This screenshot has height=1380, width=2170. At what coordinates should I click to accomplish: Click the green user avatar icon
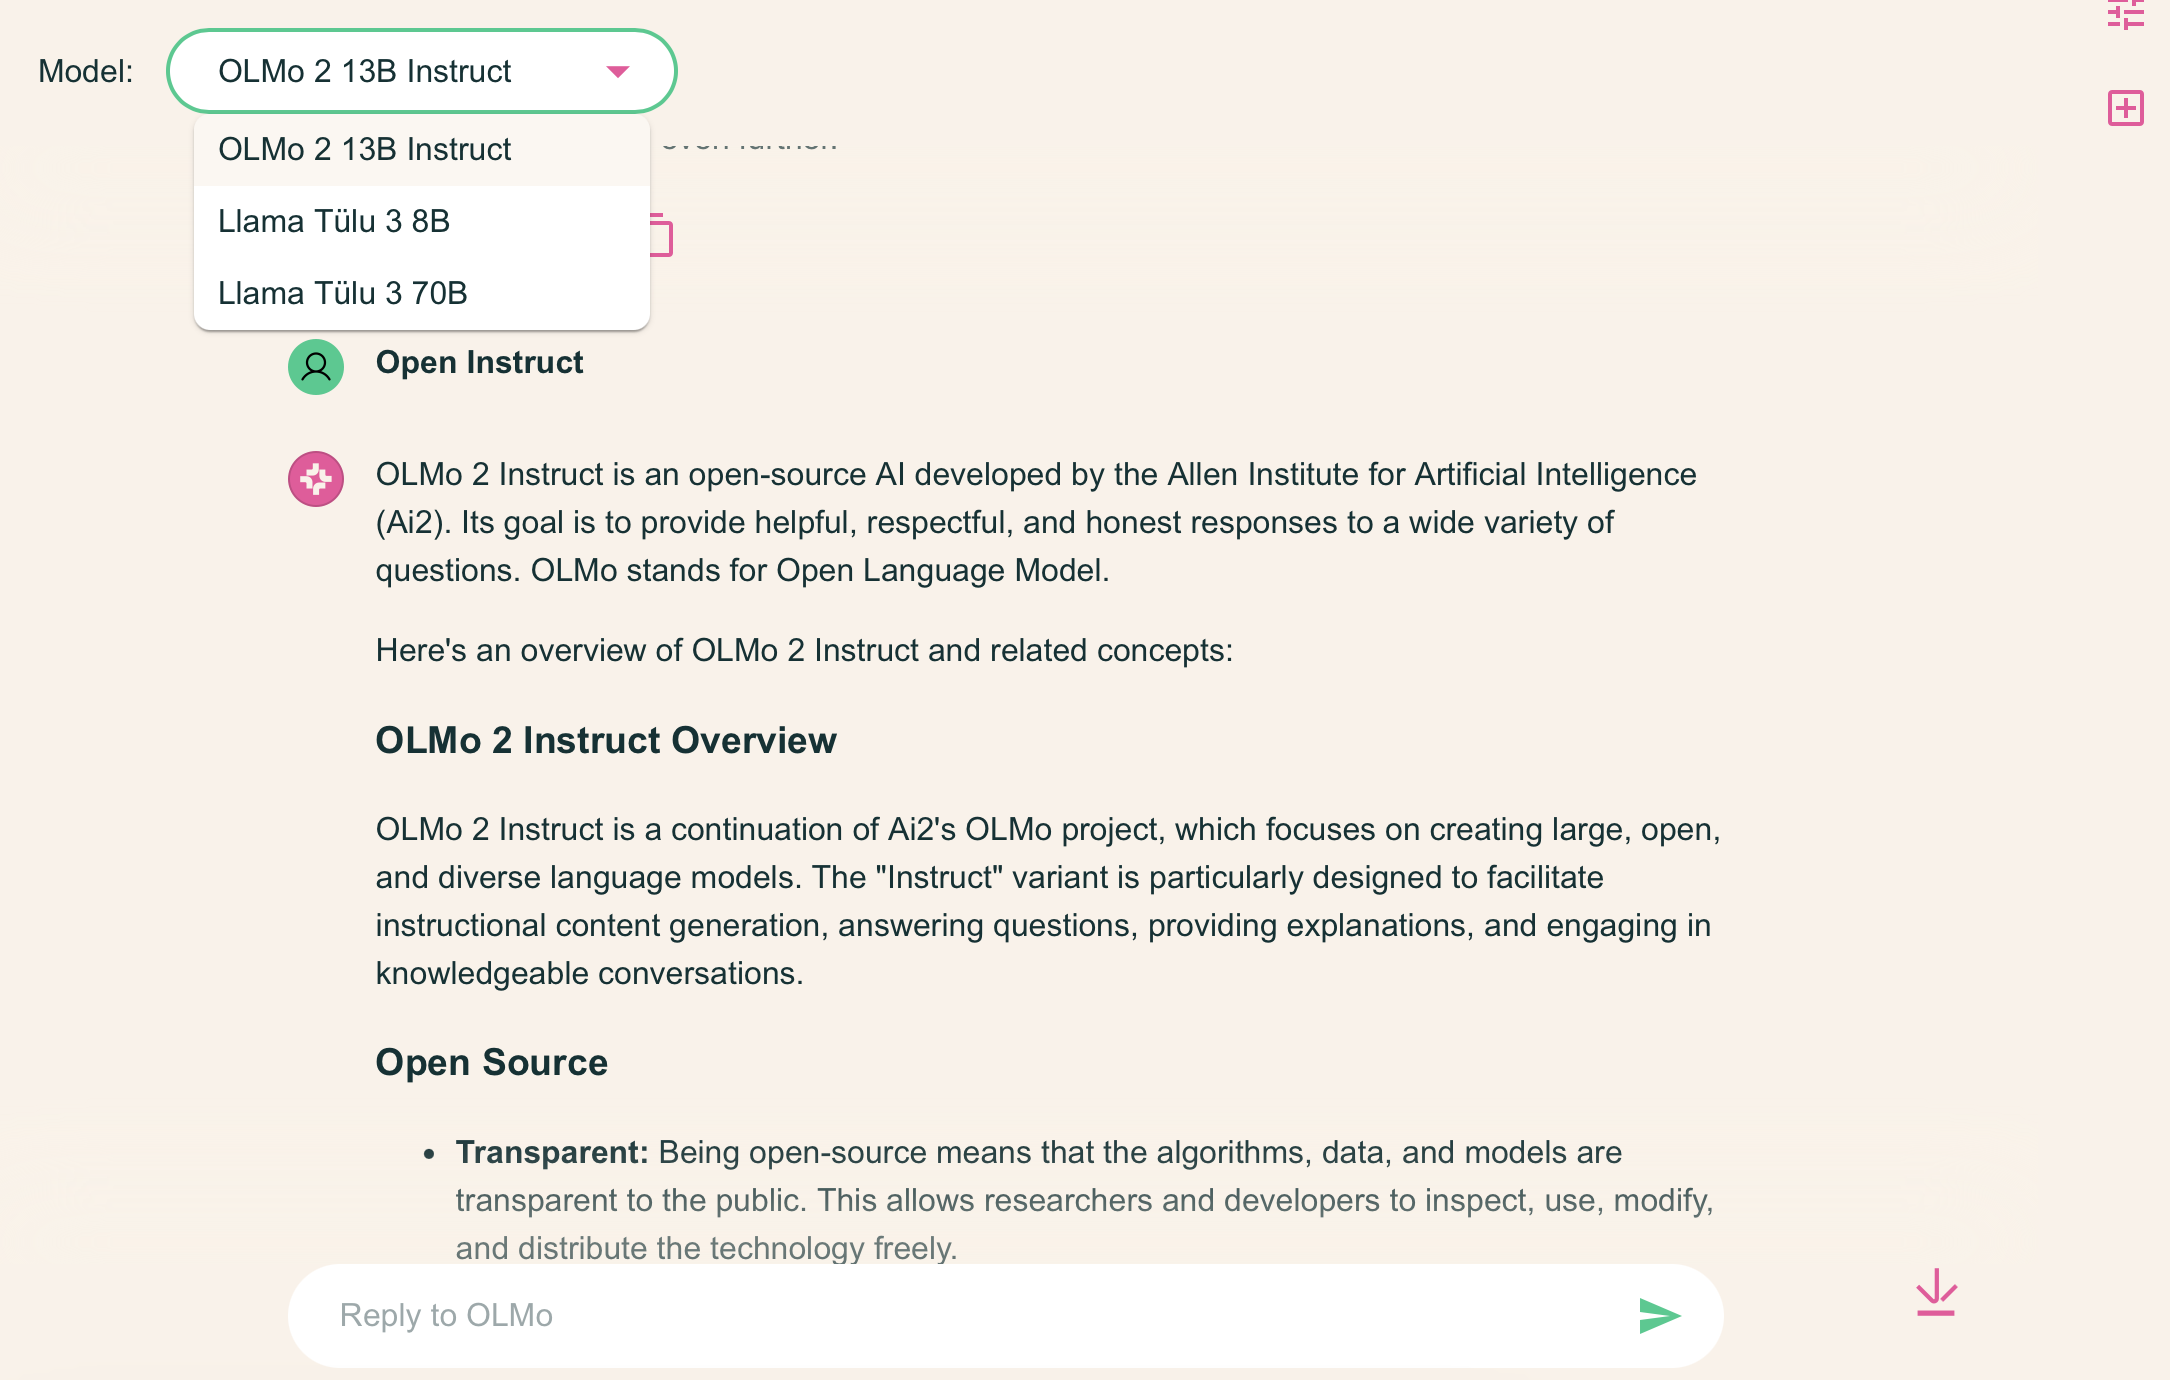click(316, 367)
